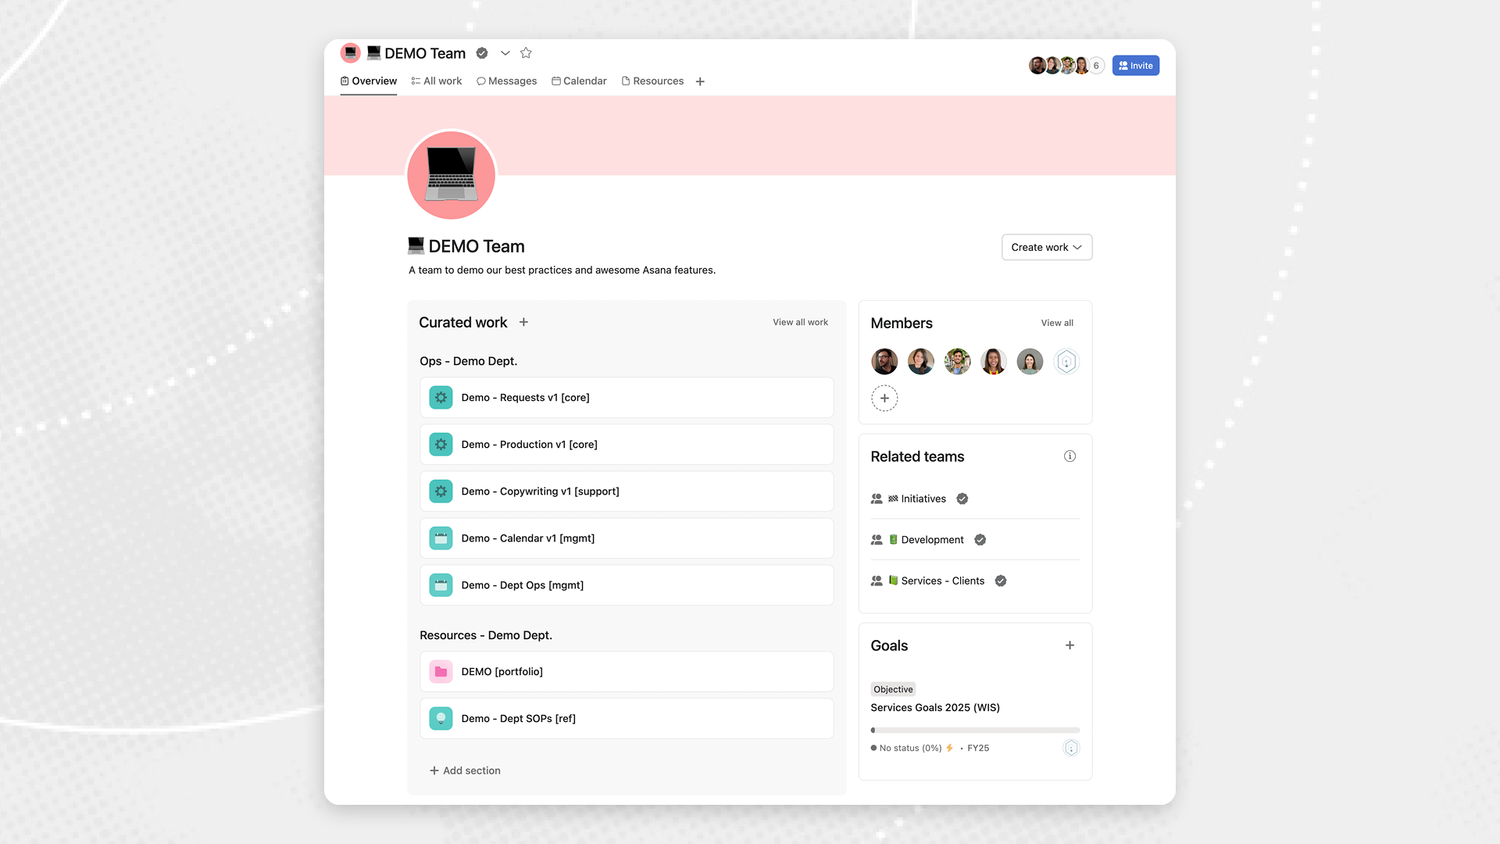Click the plus icon next to Curated work
Viewport: 1500px width, 844px height.
523,322
